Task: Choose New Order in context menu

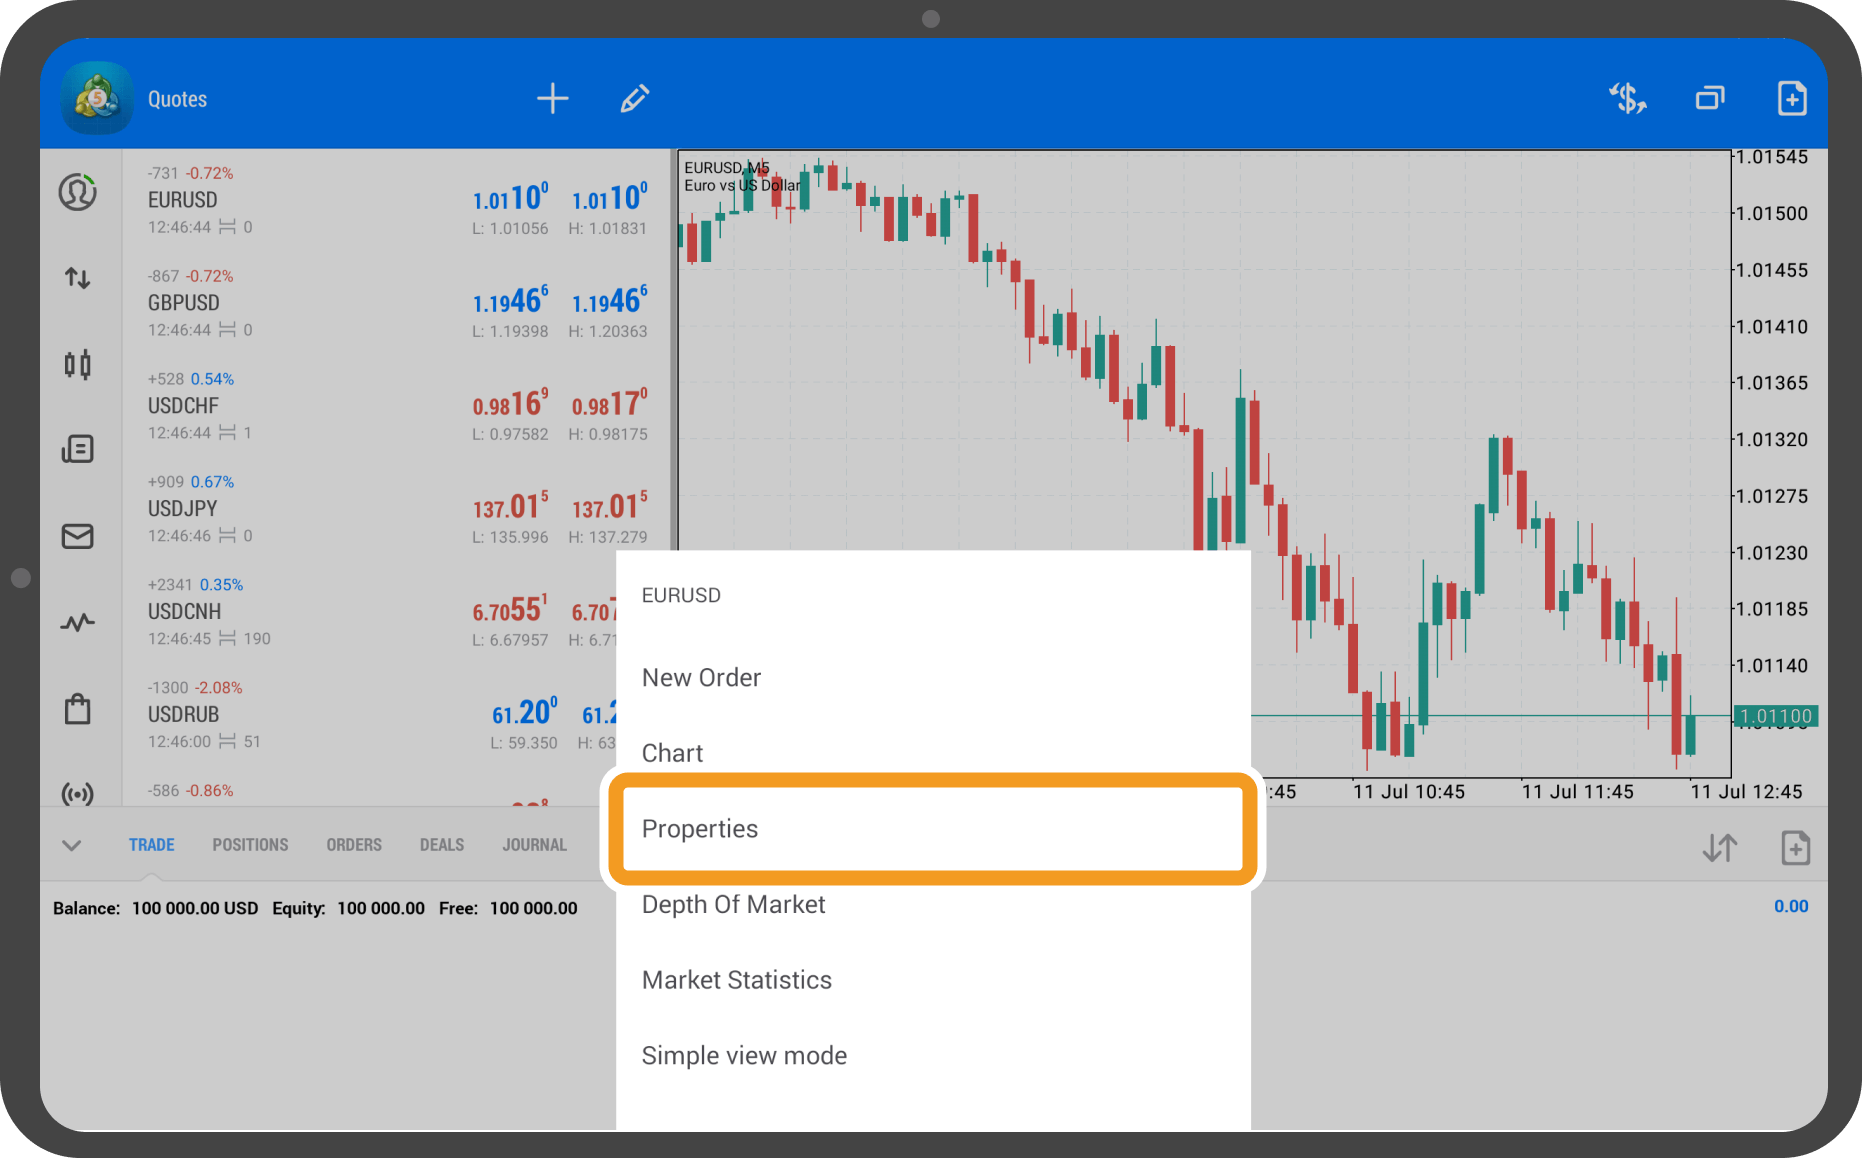Action: 702,678
